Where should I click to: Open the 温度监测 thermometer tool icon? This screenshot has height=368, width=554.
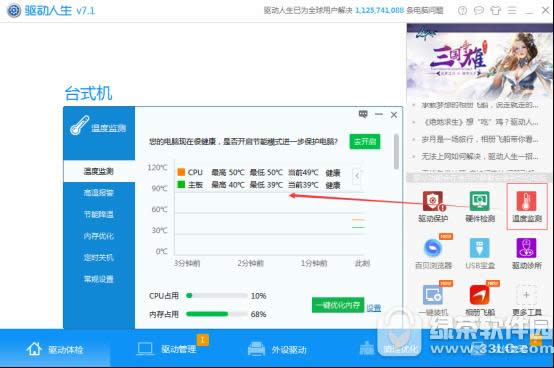coord(526,202)
